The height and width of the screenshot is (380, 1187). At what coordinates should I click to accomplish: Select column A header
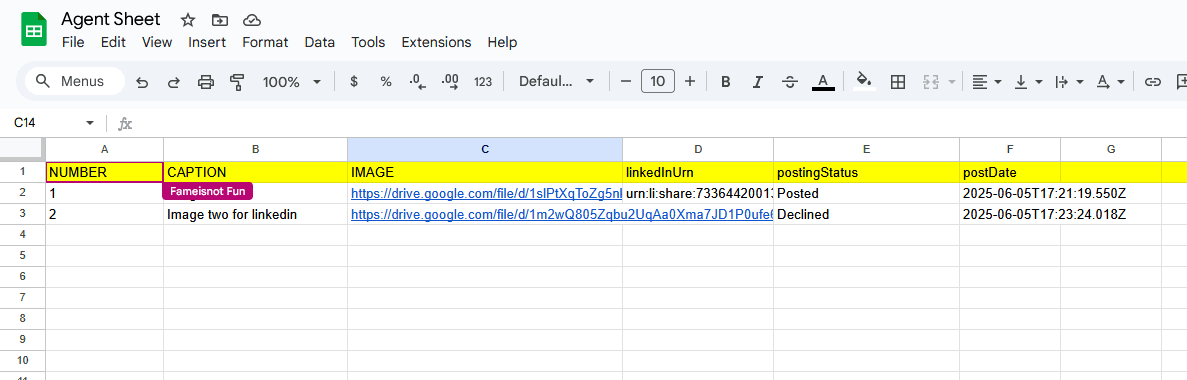pos(104,149)
